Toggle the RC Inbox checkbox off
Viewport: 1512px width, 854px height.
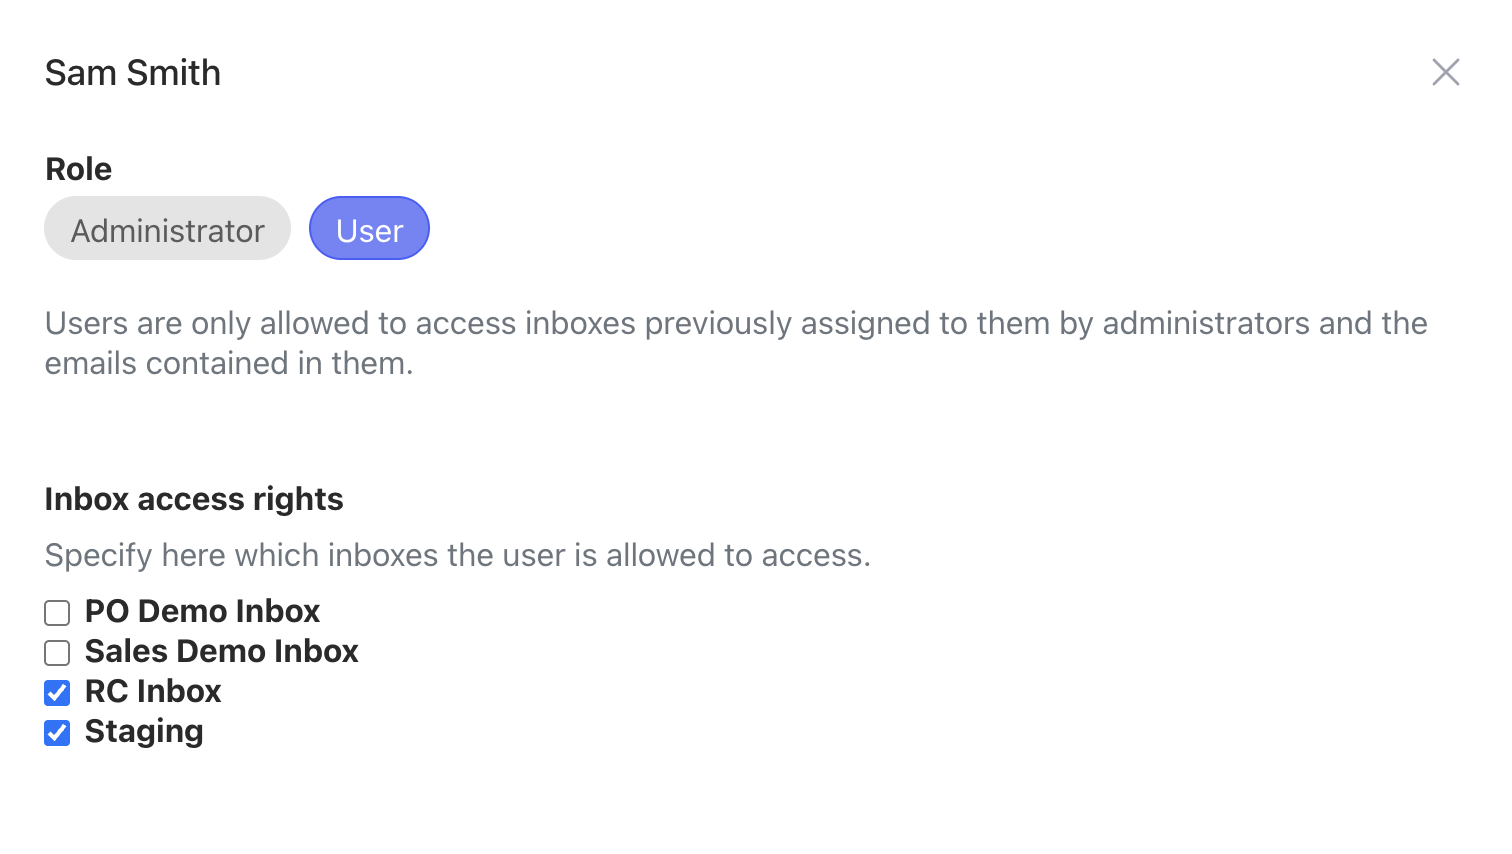(56, 692)
